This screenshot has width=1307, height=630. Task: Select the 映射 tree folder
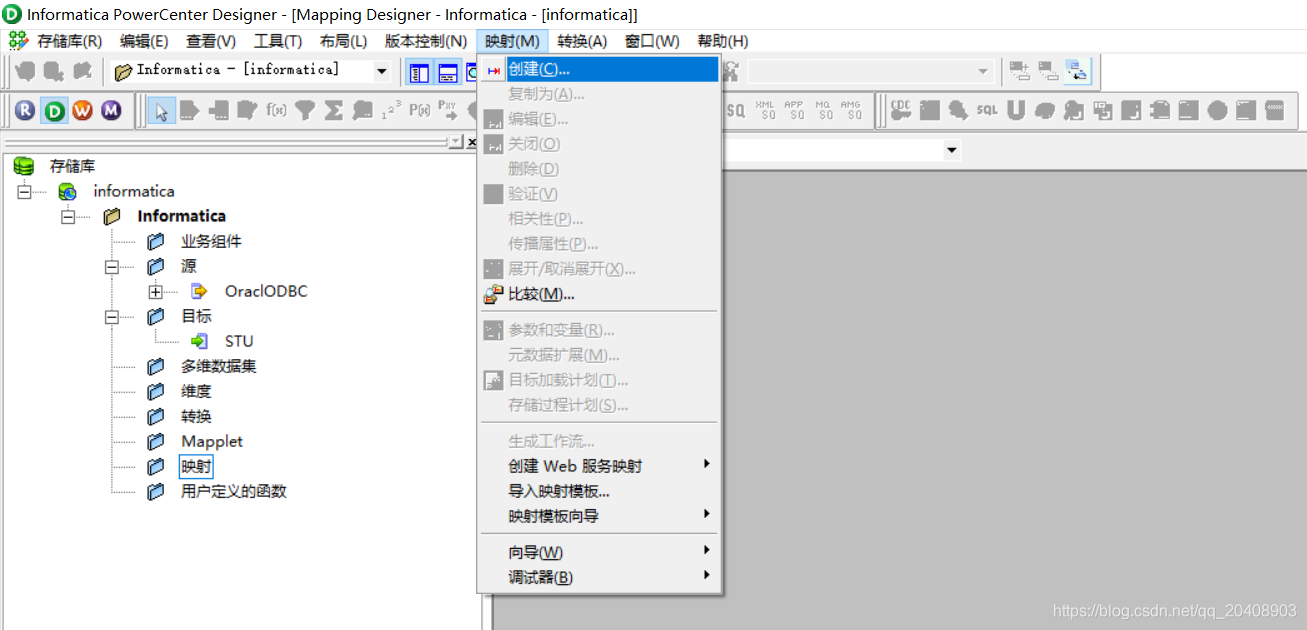[196, 466]
